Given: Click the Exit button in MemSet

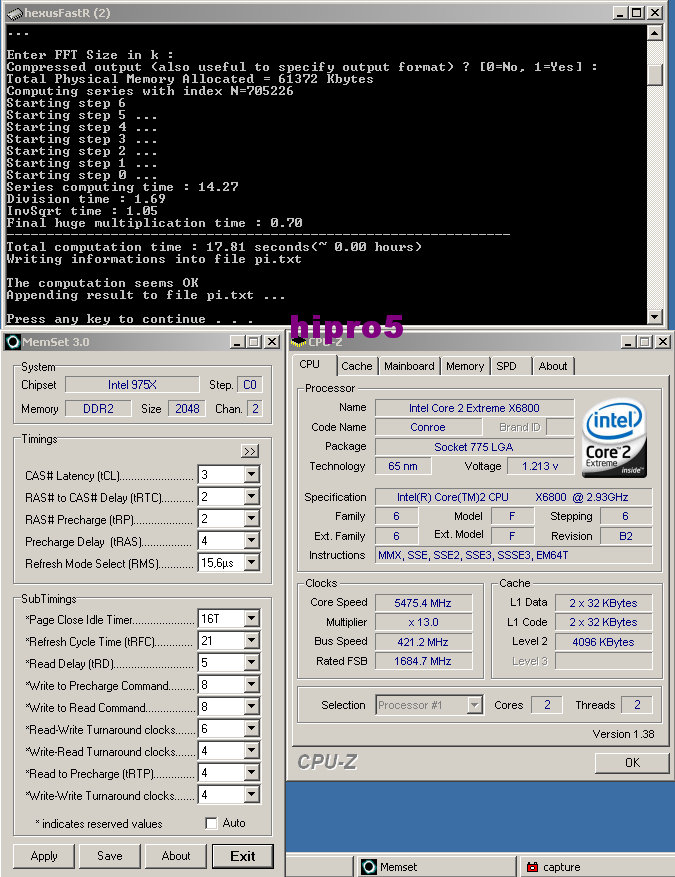Looking at the screenshot, I should click(242, 856).
